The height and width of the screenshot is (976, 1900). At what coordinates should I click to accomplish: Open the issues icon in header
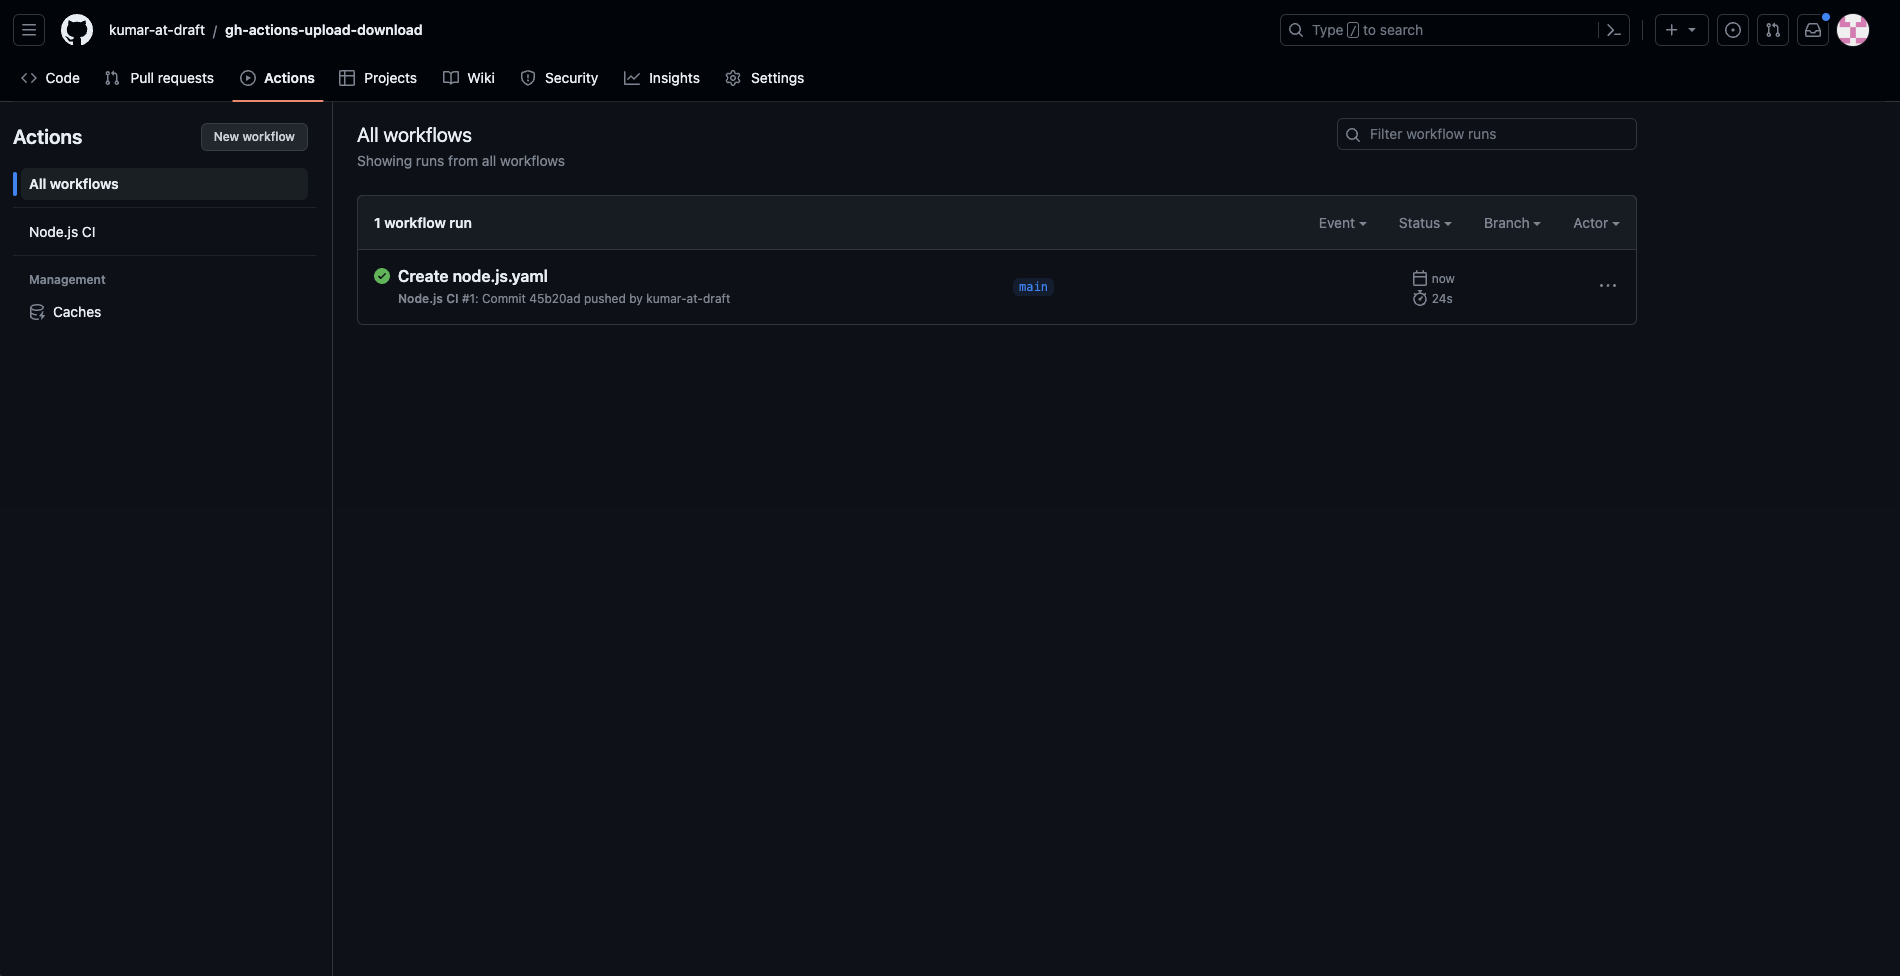point(1733,30)
